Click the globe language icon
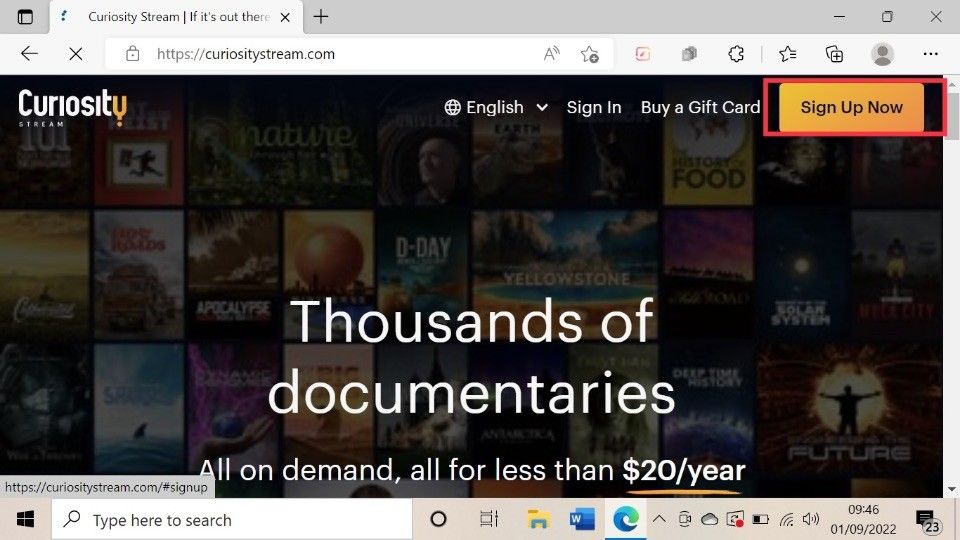 click(x=452, y=107)
